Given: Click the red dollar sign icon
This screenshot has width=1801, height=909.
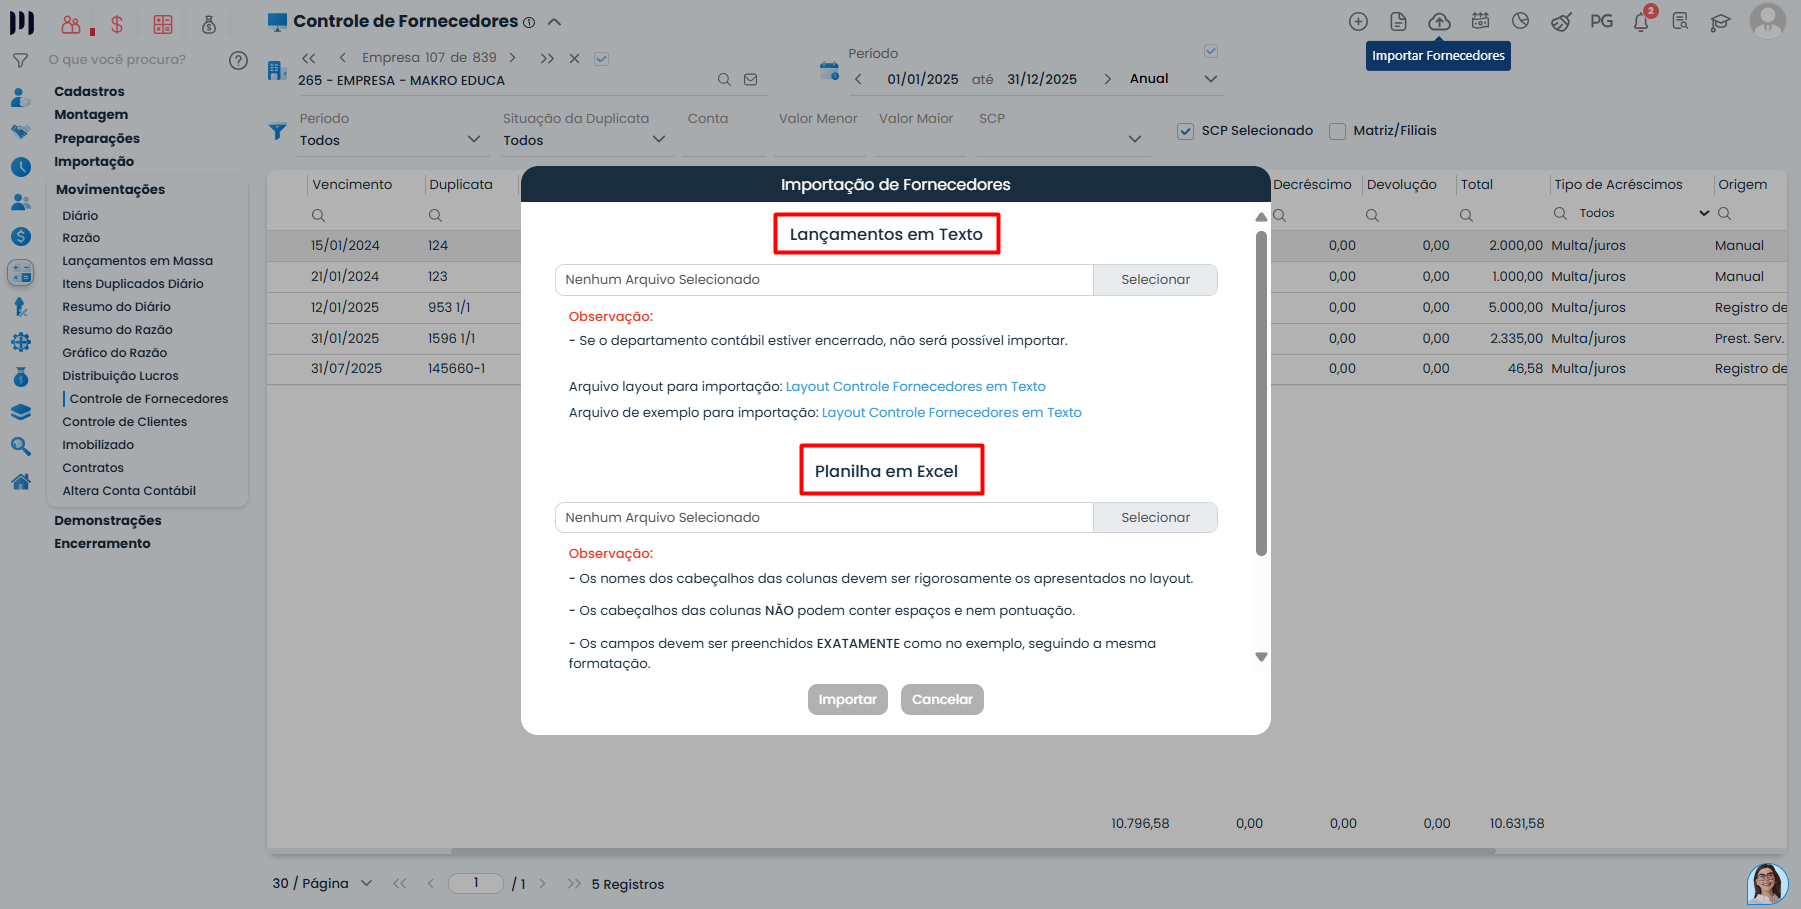Looking at the screenshot, I should pyautogui.click(x=117, y=24).
